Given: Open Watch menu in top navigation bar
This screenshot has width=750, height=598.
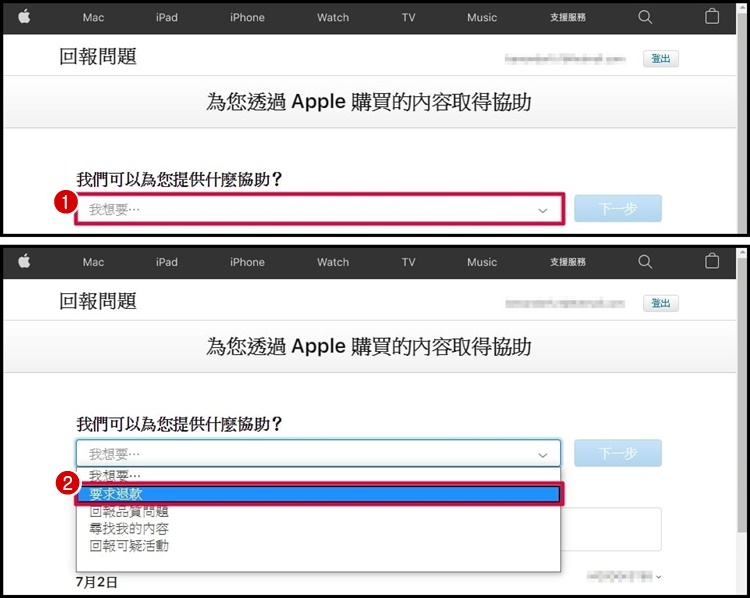Looking at the screenshot, I should [x=333, y=18].
